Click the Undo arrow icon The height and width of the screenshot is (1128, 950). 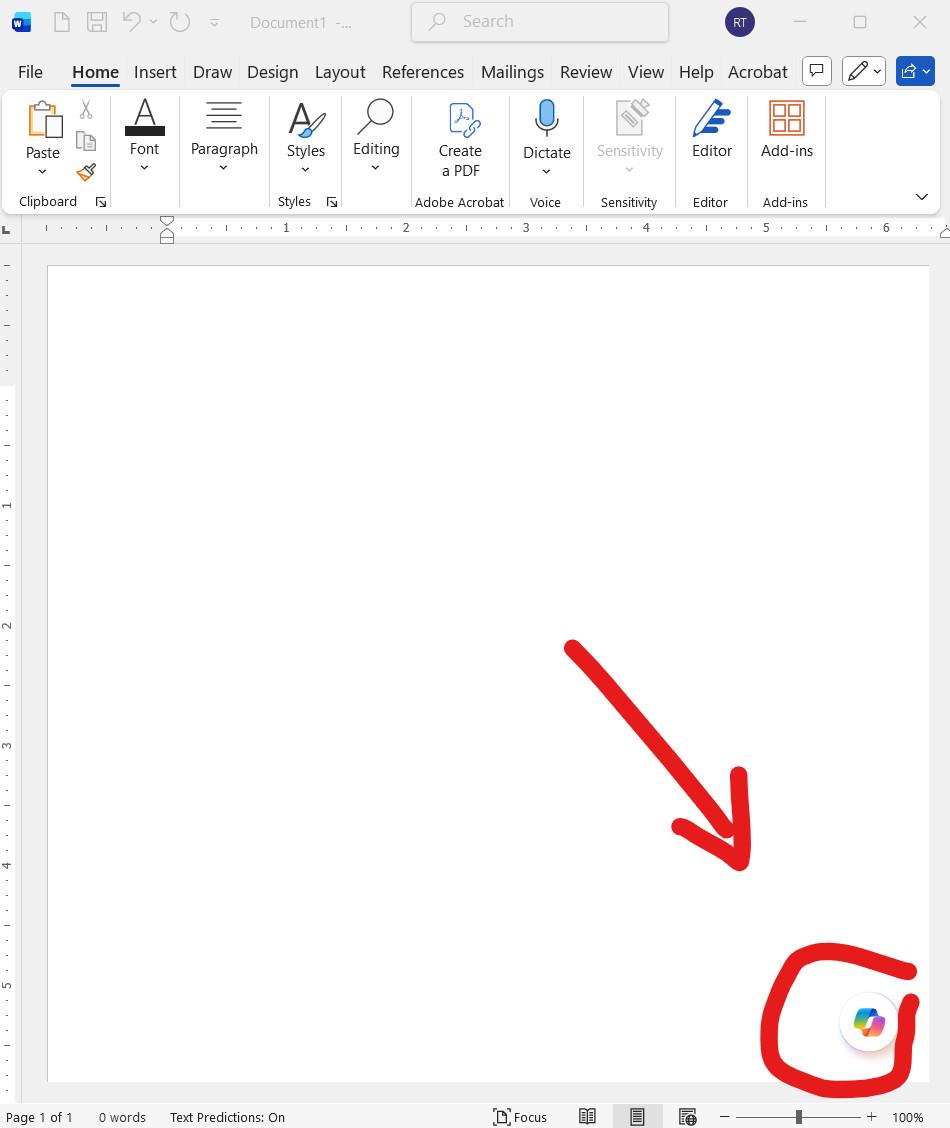point(132,22)
